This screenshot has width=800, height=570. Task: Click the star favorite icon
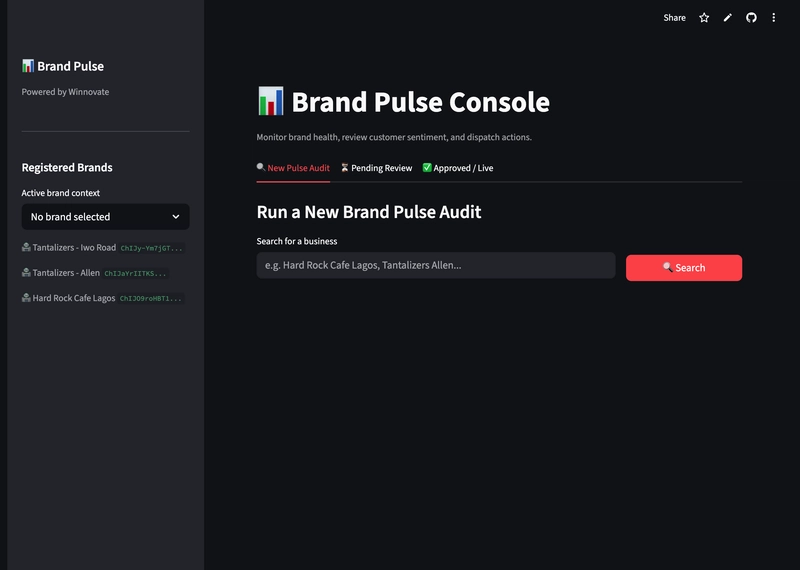704,18
